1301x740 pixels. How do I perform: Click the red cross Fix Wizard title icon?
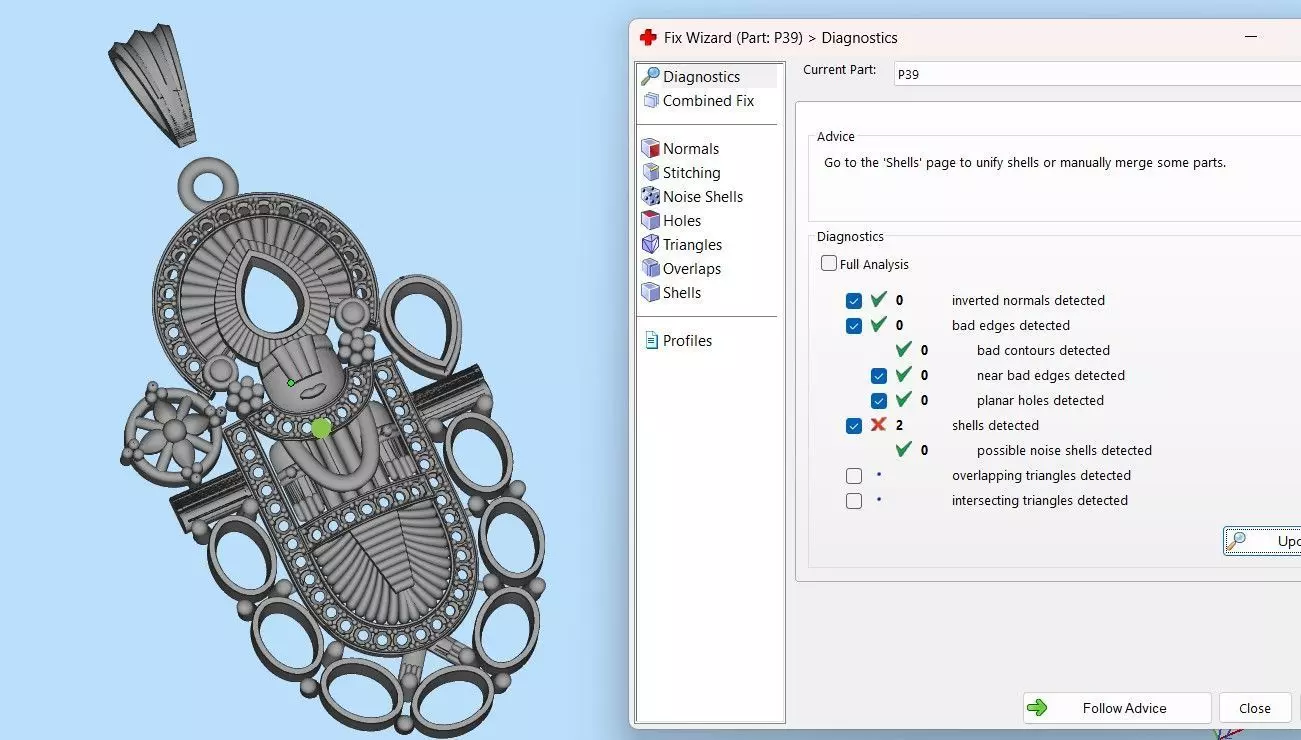[x=648, y=38]
